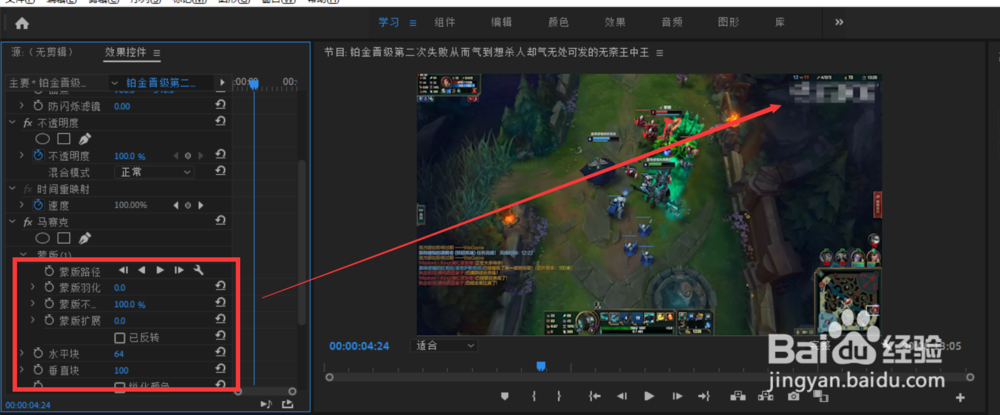Screen dimensions: 1000x415
Task: Create rectangle mask under 马赛克 effect
Action: (x=63, y=238)
